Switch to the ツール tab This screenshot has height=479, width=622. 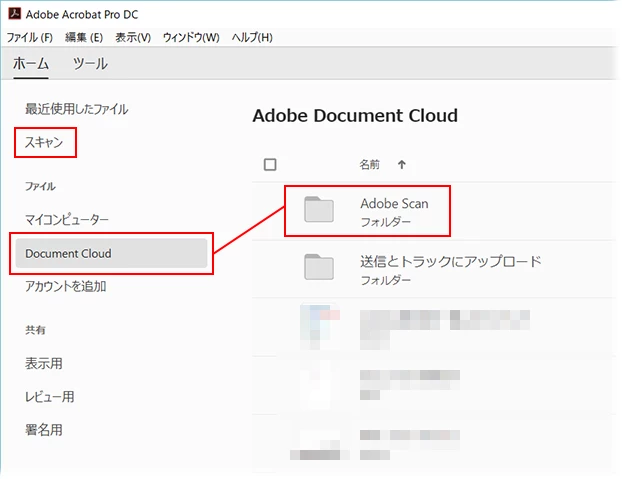[90, 63]
